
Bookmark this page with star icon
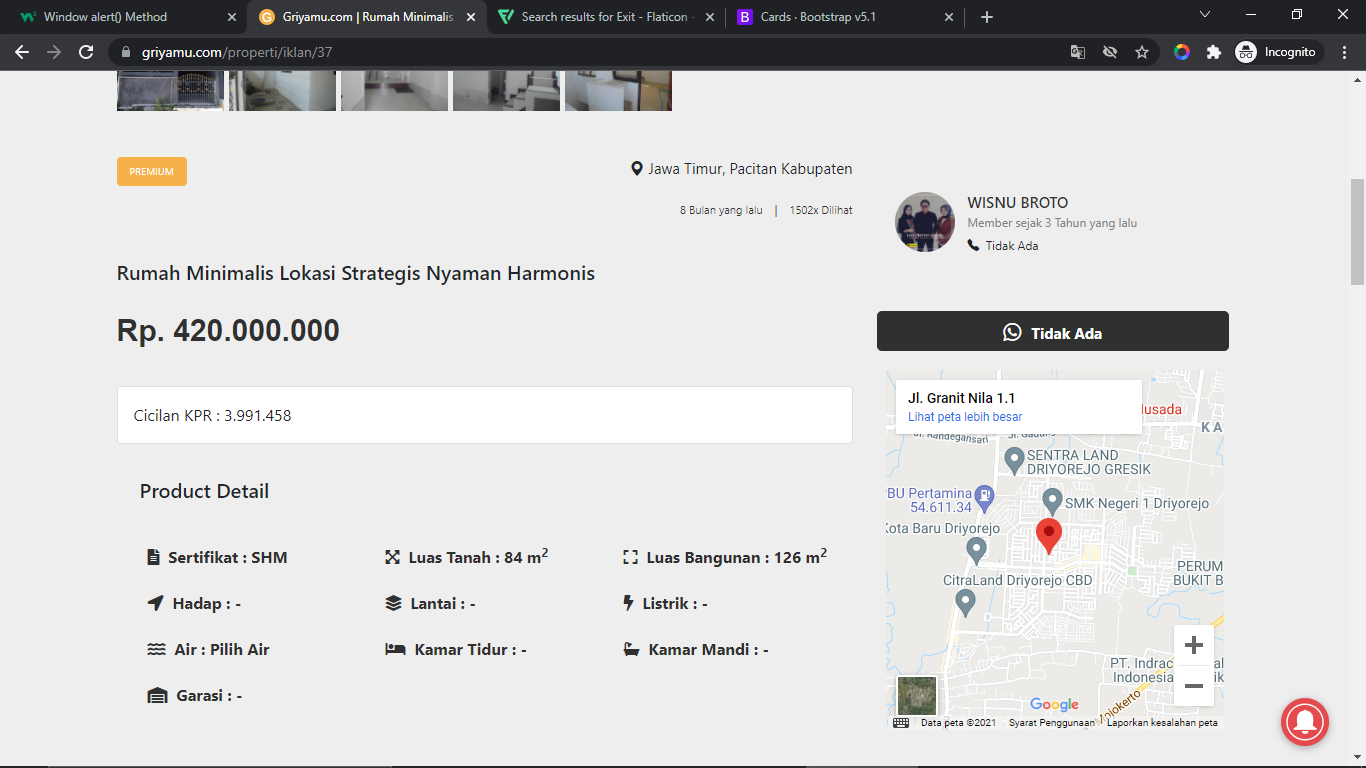(1141, 52)
